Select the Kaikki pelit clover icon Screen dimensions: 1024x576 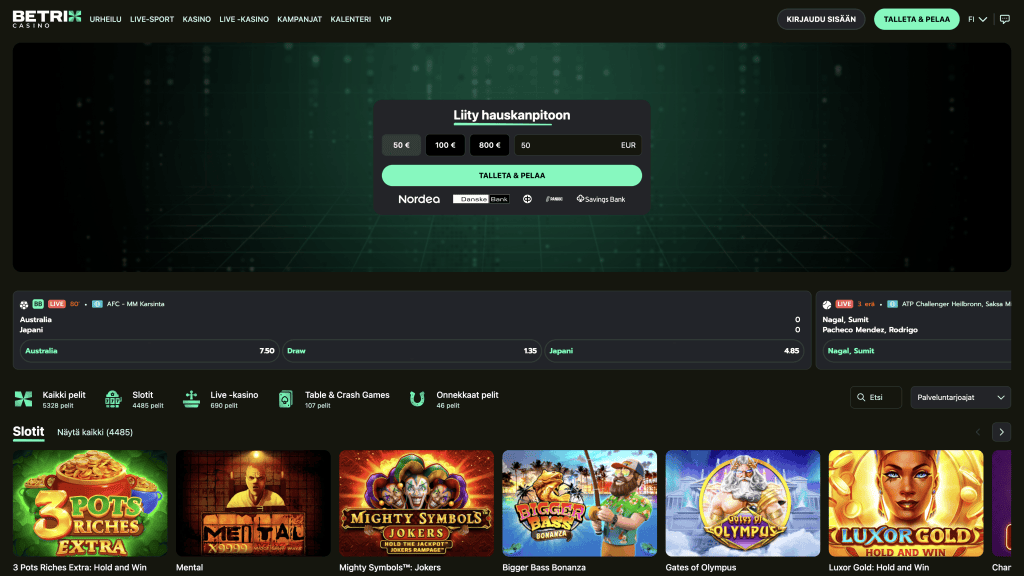tap(24, 399)
